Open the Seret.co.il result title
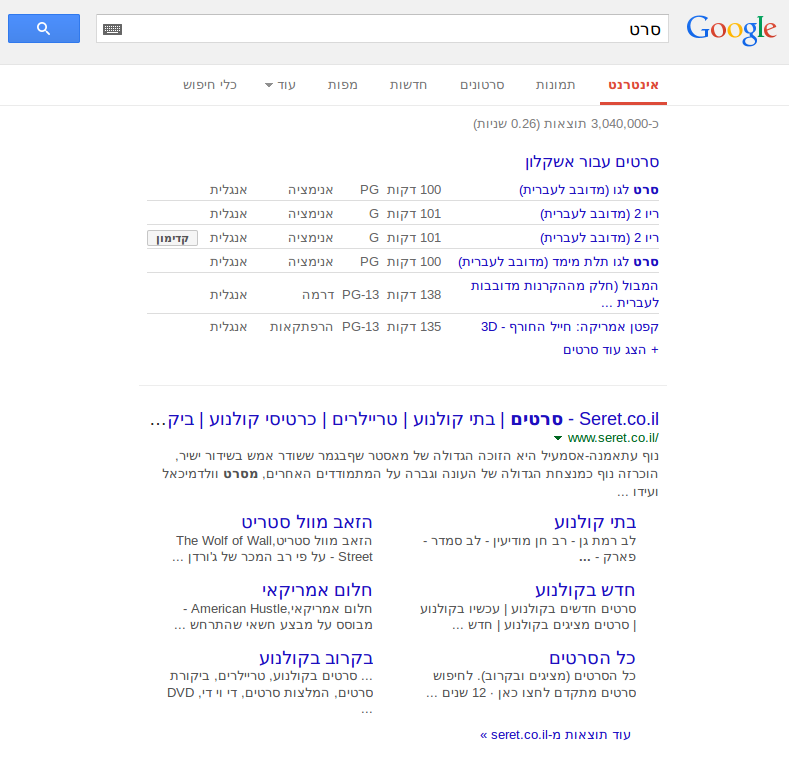 405,419
